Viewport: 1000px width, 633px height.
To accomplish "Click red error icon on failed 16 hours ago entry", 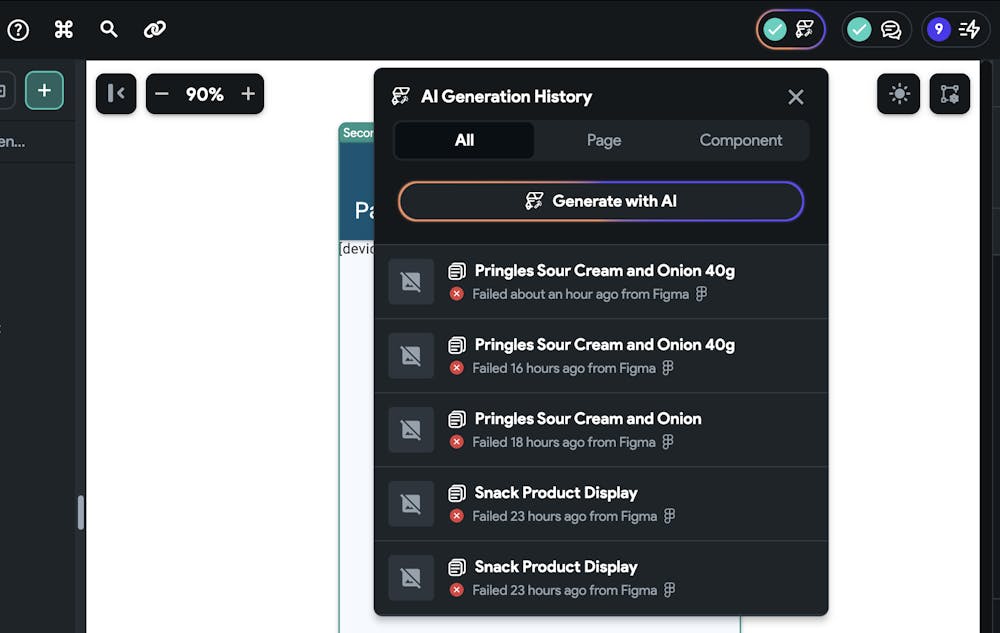I will 457,368.
